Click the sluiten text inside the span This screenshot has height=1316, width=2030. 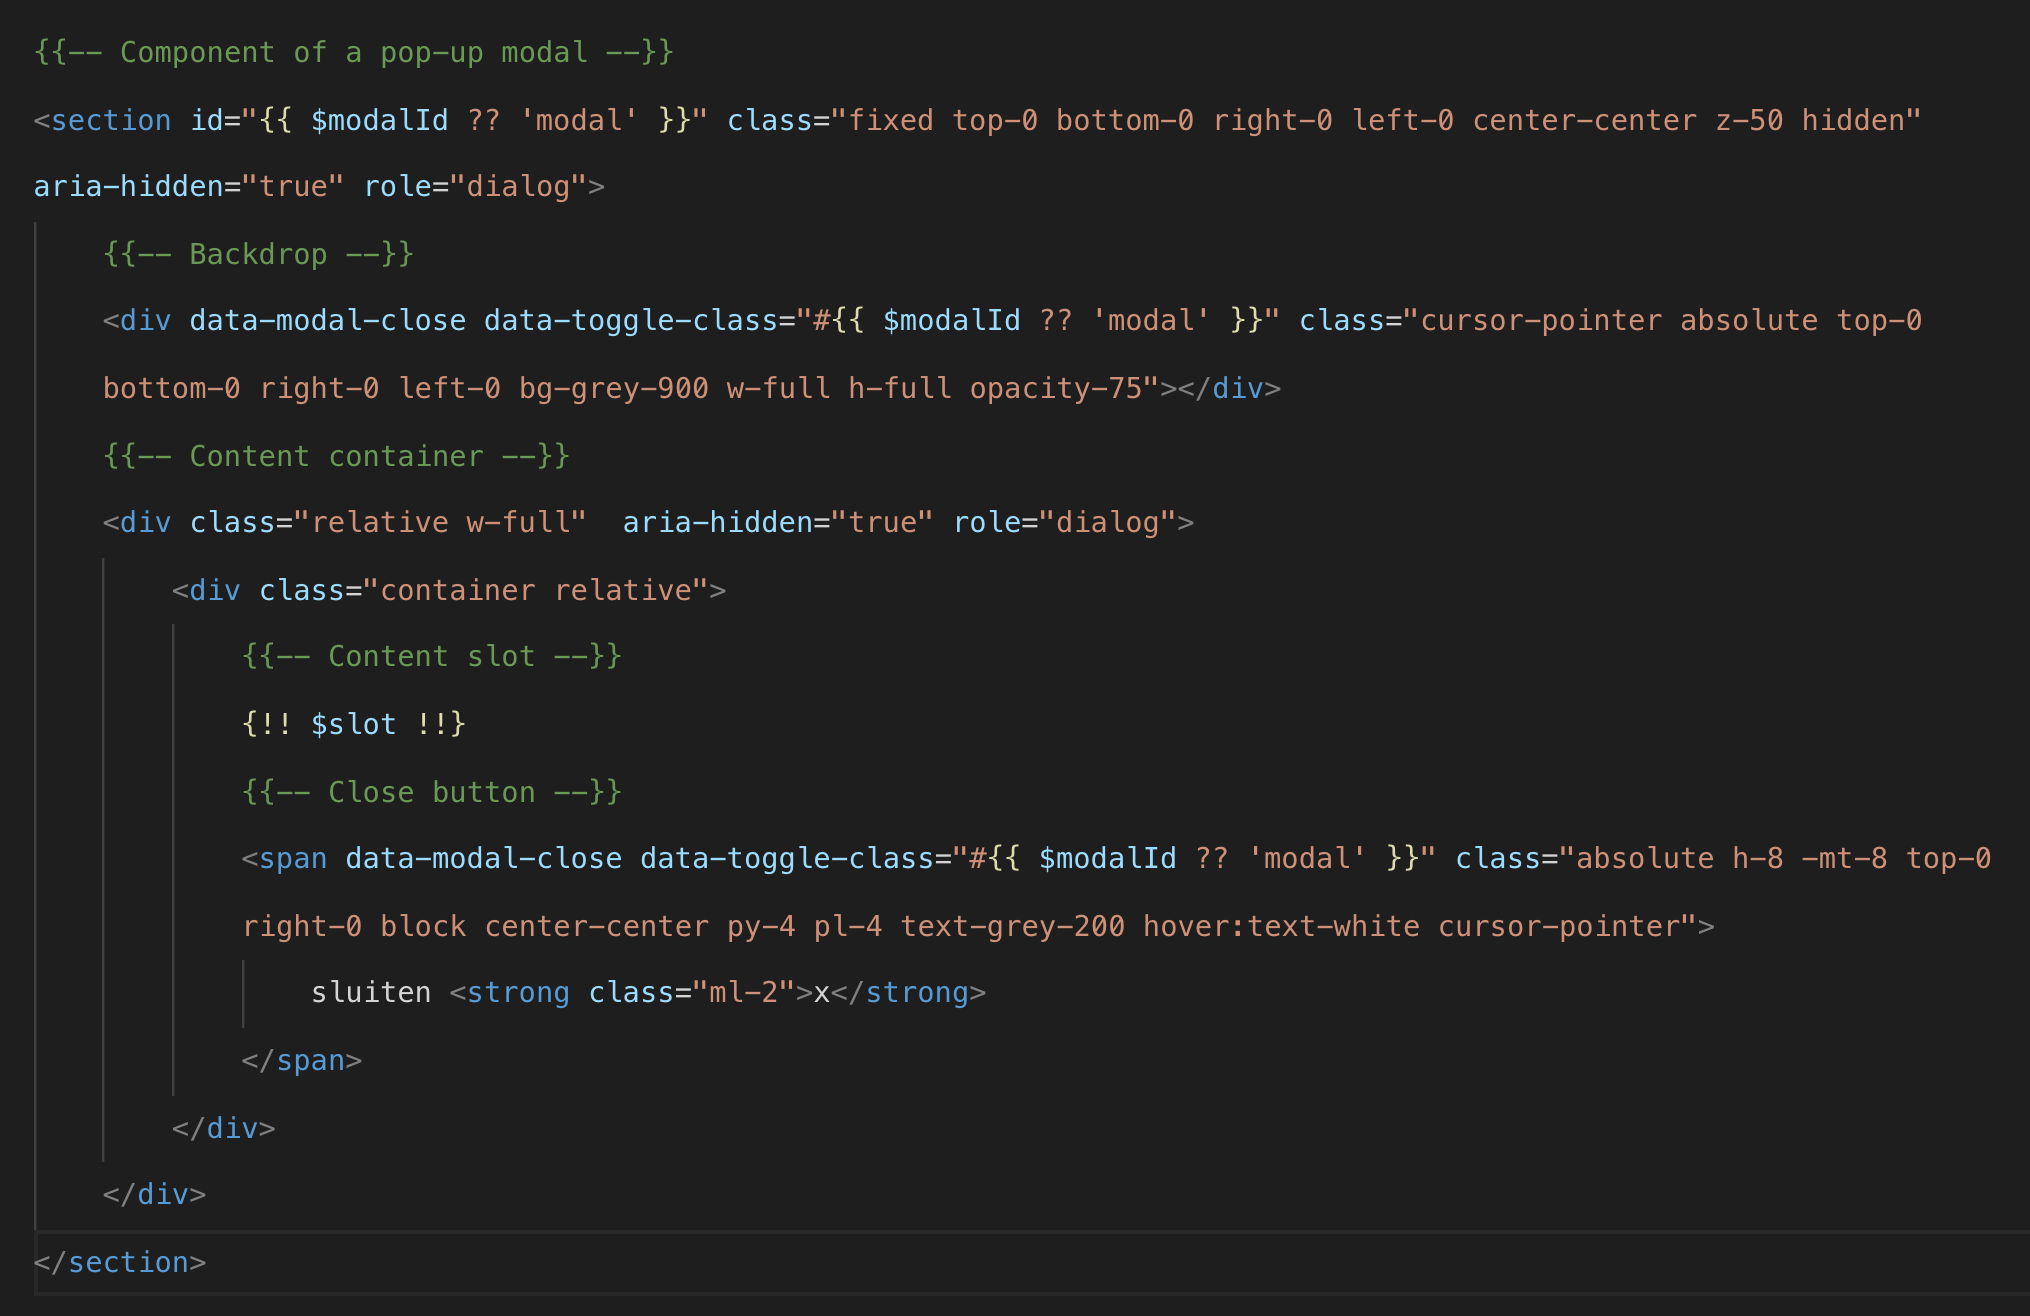[371, 991]
